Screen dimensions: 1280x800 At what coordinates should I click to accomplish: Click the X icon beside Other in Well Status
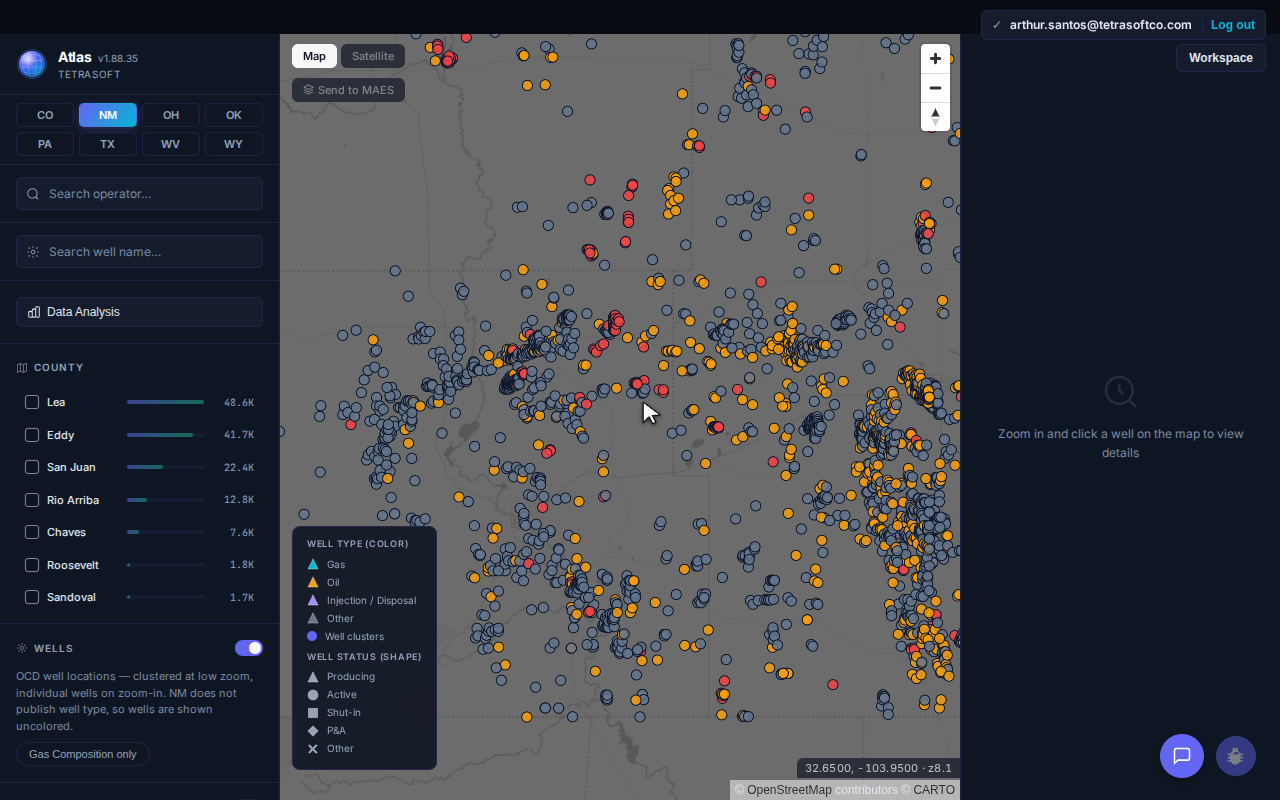[313, 748]
